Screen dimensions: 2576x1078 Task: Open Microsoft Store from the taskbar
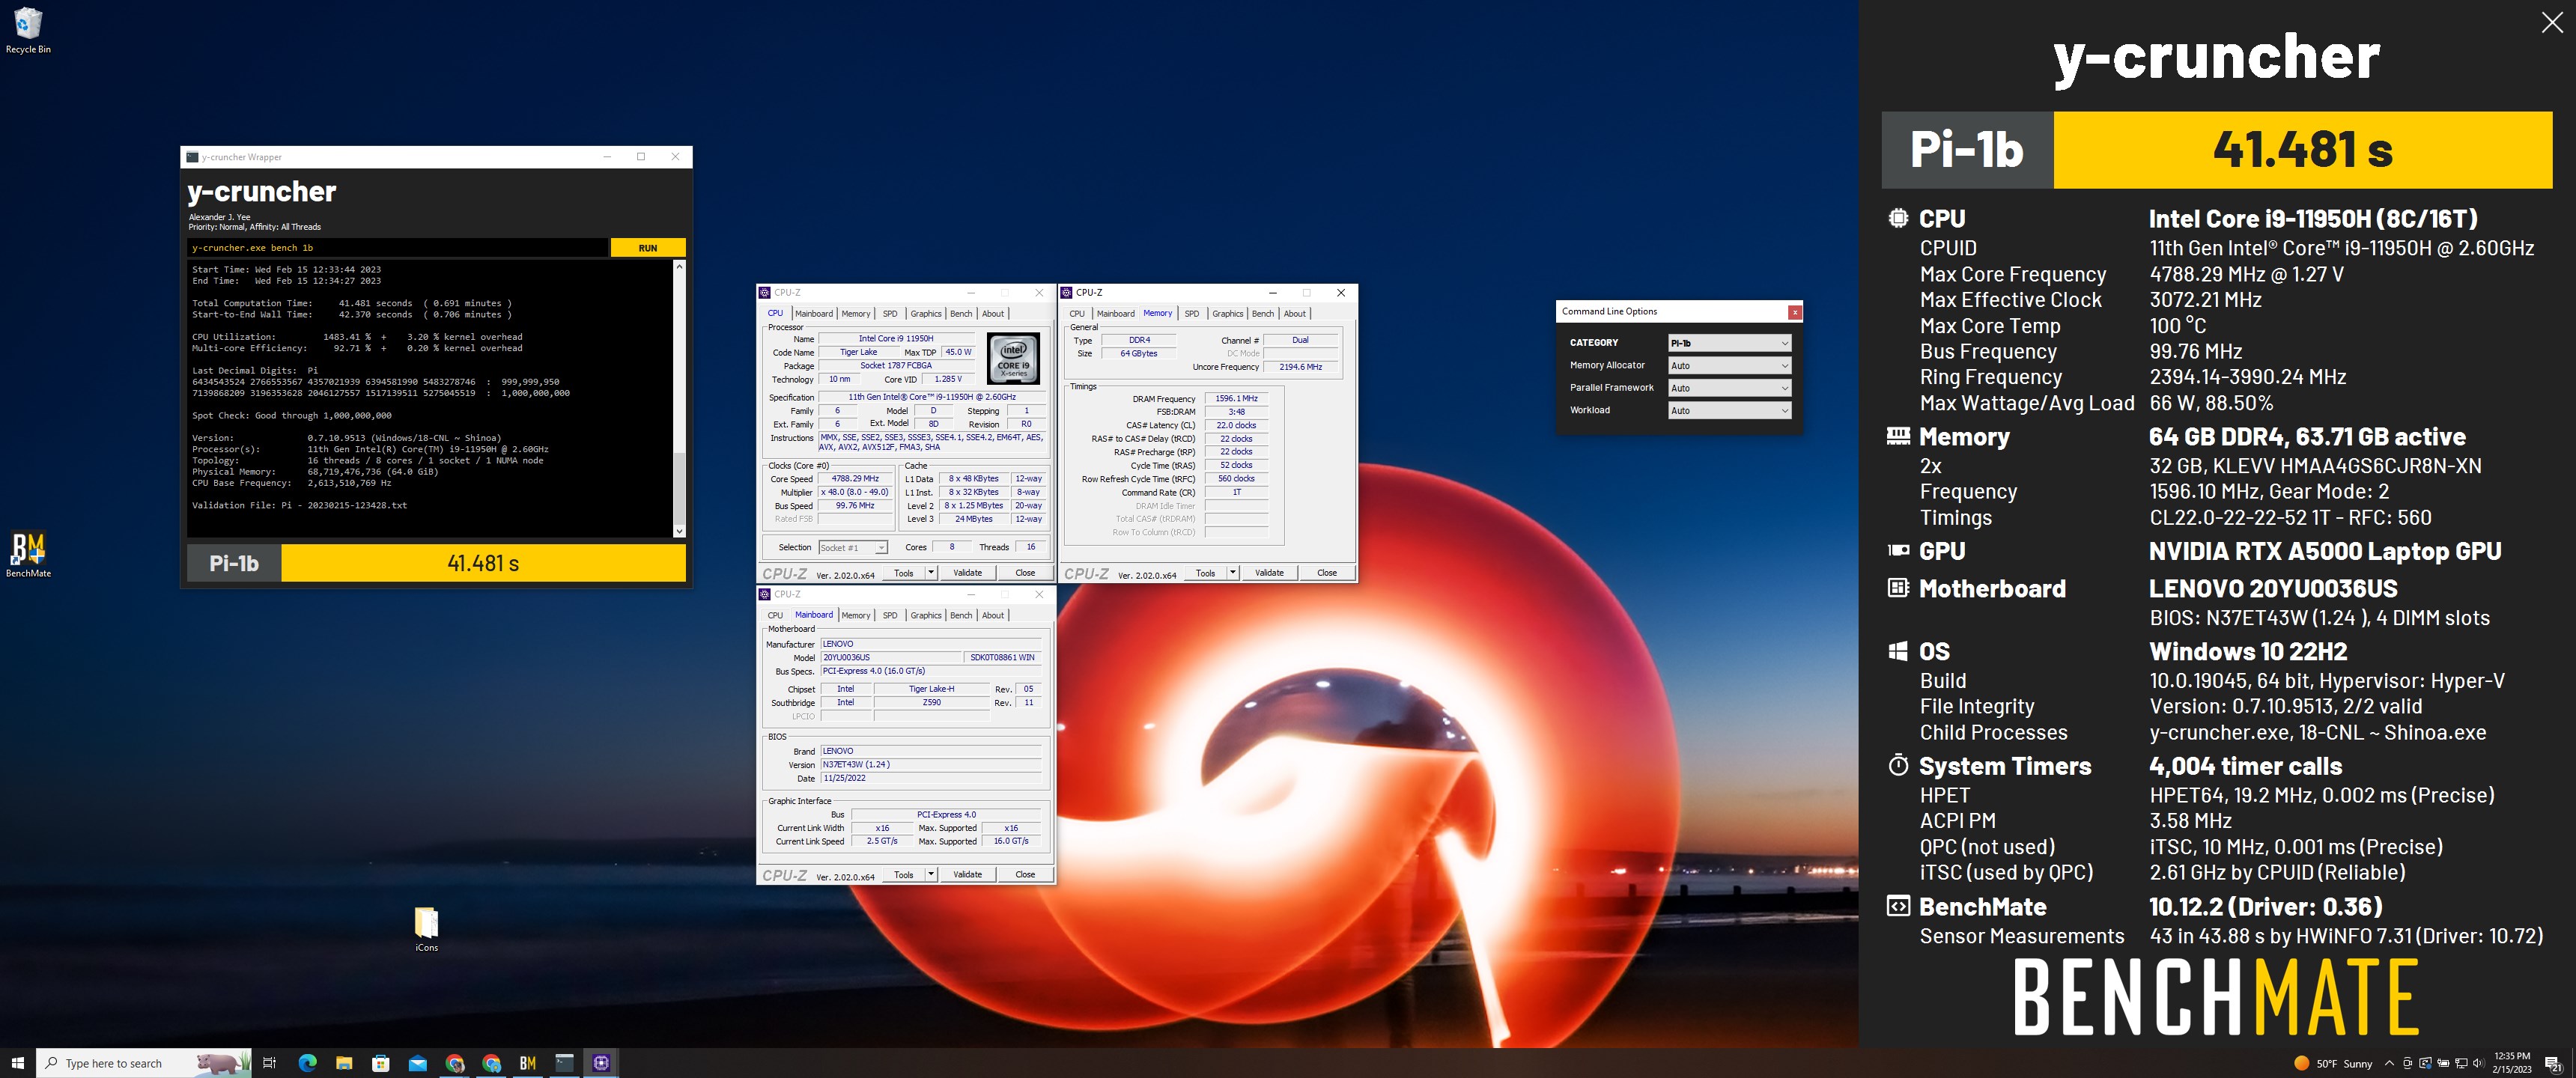coord(380,1063)
